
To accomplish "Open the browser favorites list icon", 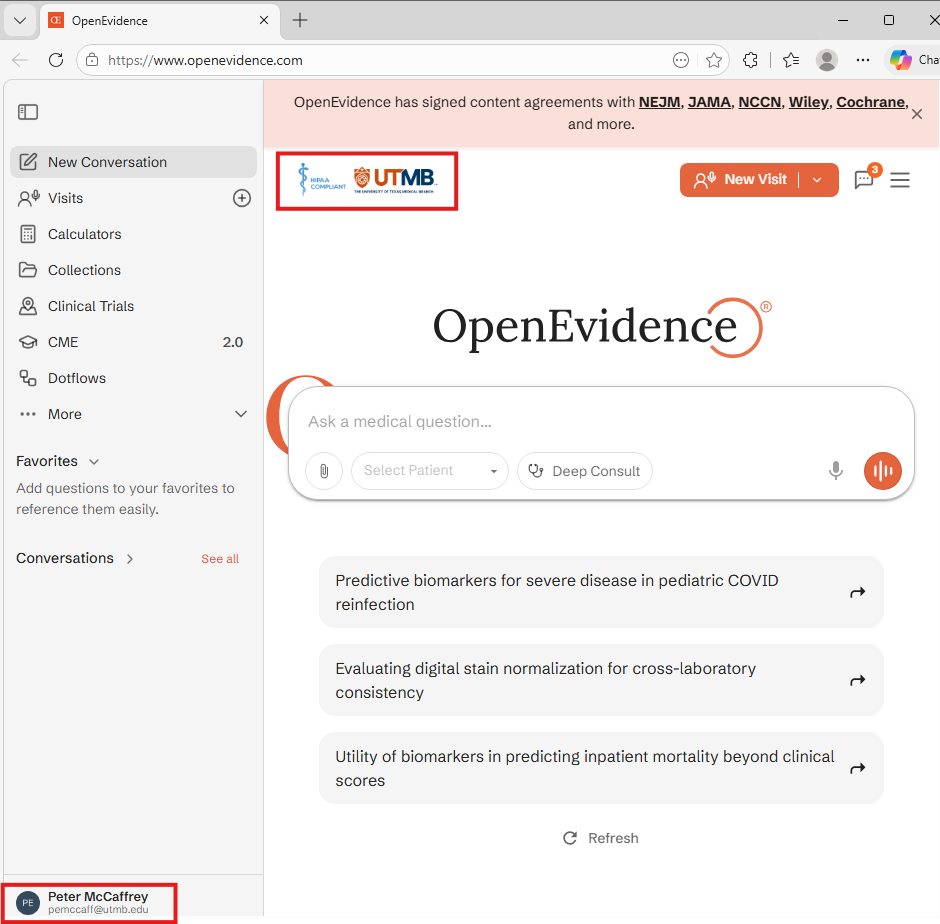I will click(791, 60).
